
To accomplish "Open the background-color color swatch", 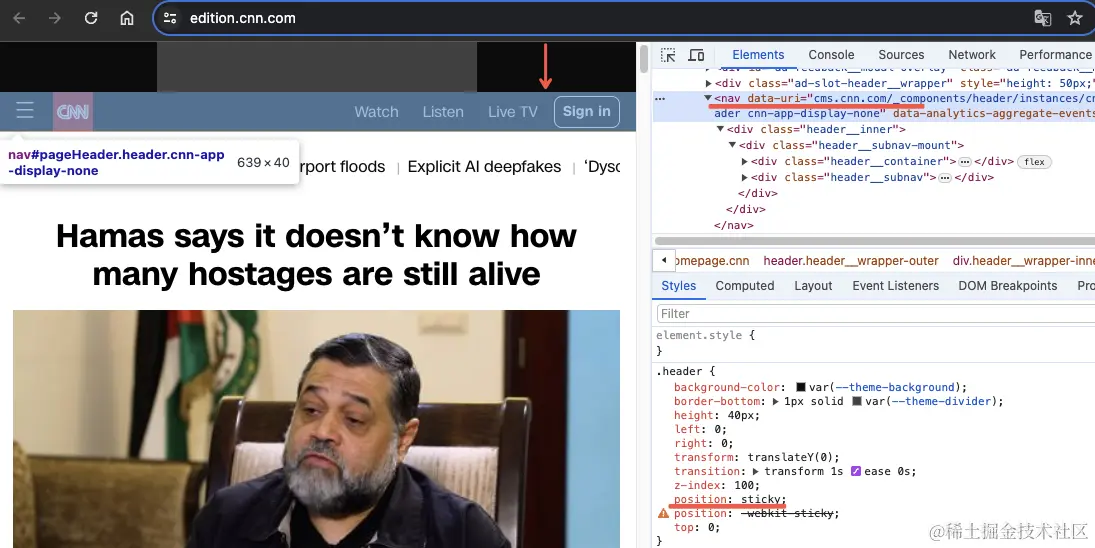I will pyautogui.click(x=801, y=387).
